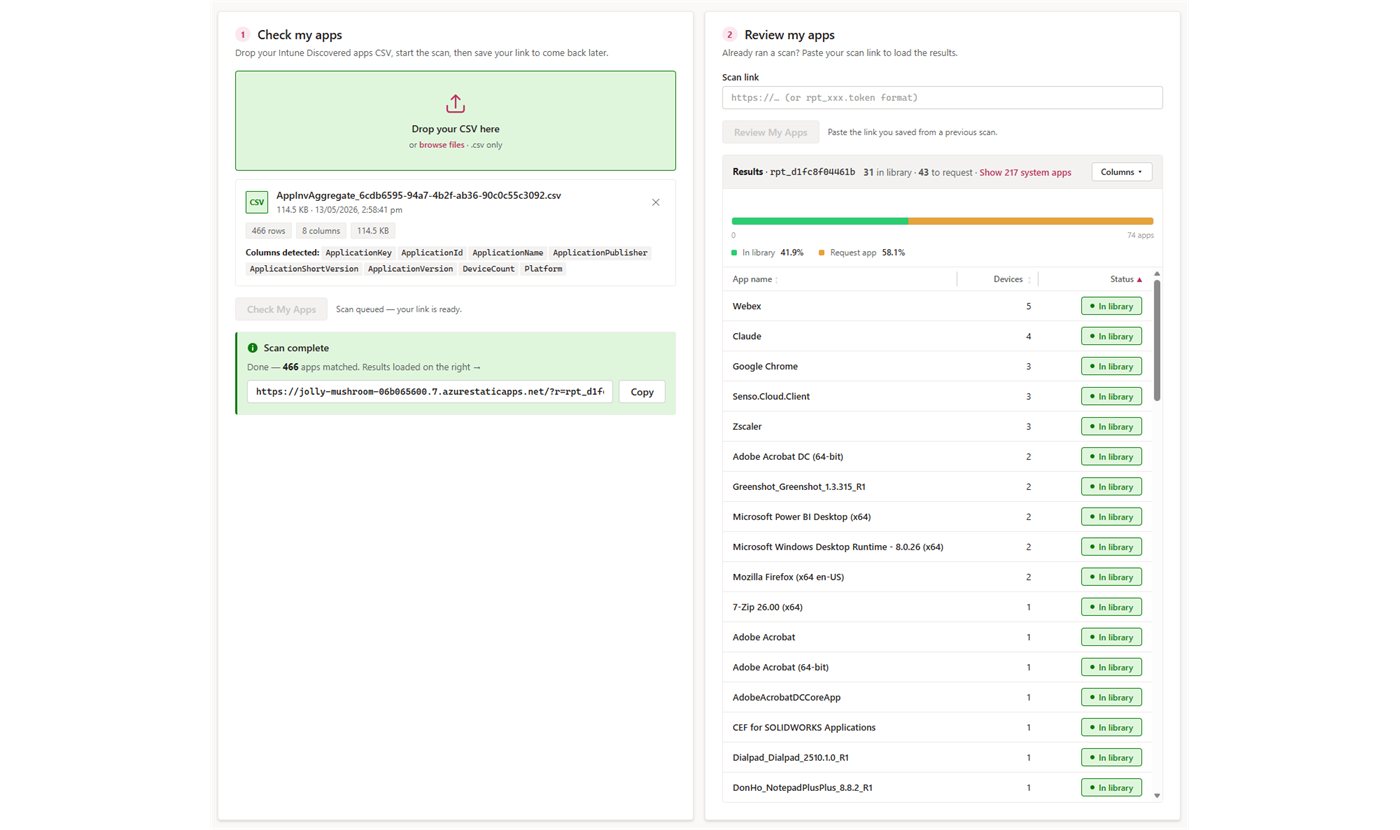Click scrollbar up arrow in results table

[x=1158, y=274]
